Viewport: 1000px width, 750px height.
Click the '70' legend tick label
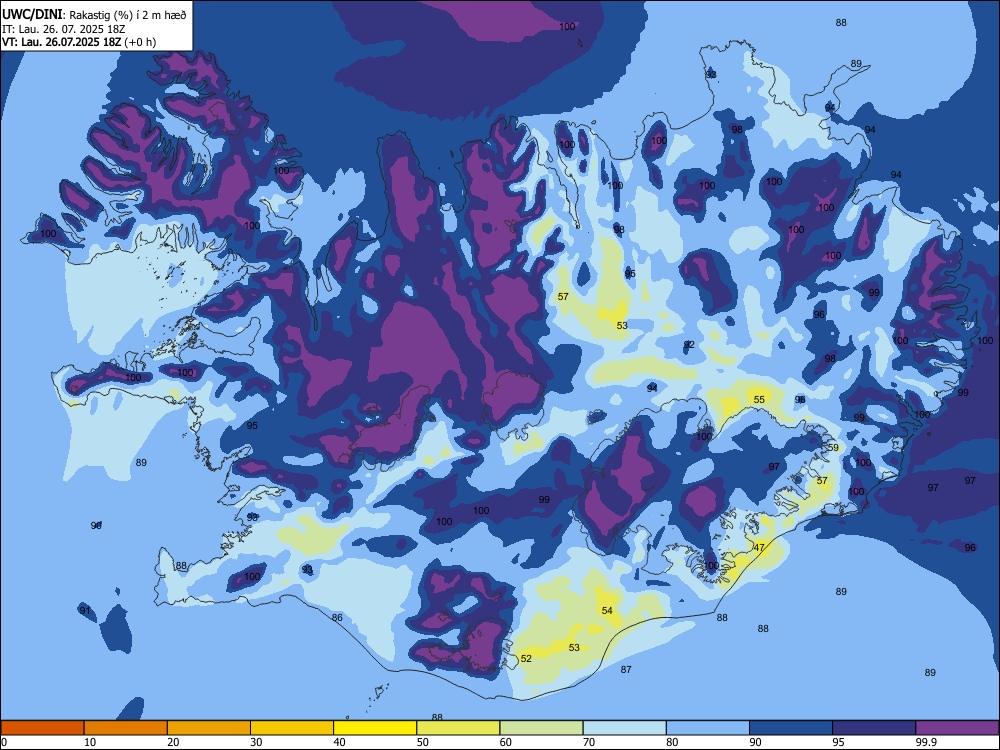[589, 742]
